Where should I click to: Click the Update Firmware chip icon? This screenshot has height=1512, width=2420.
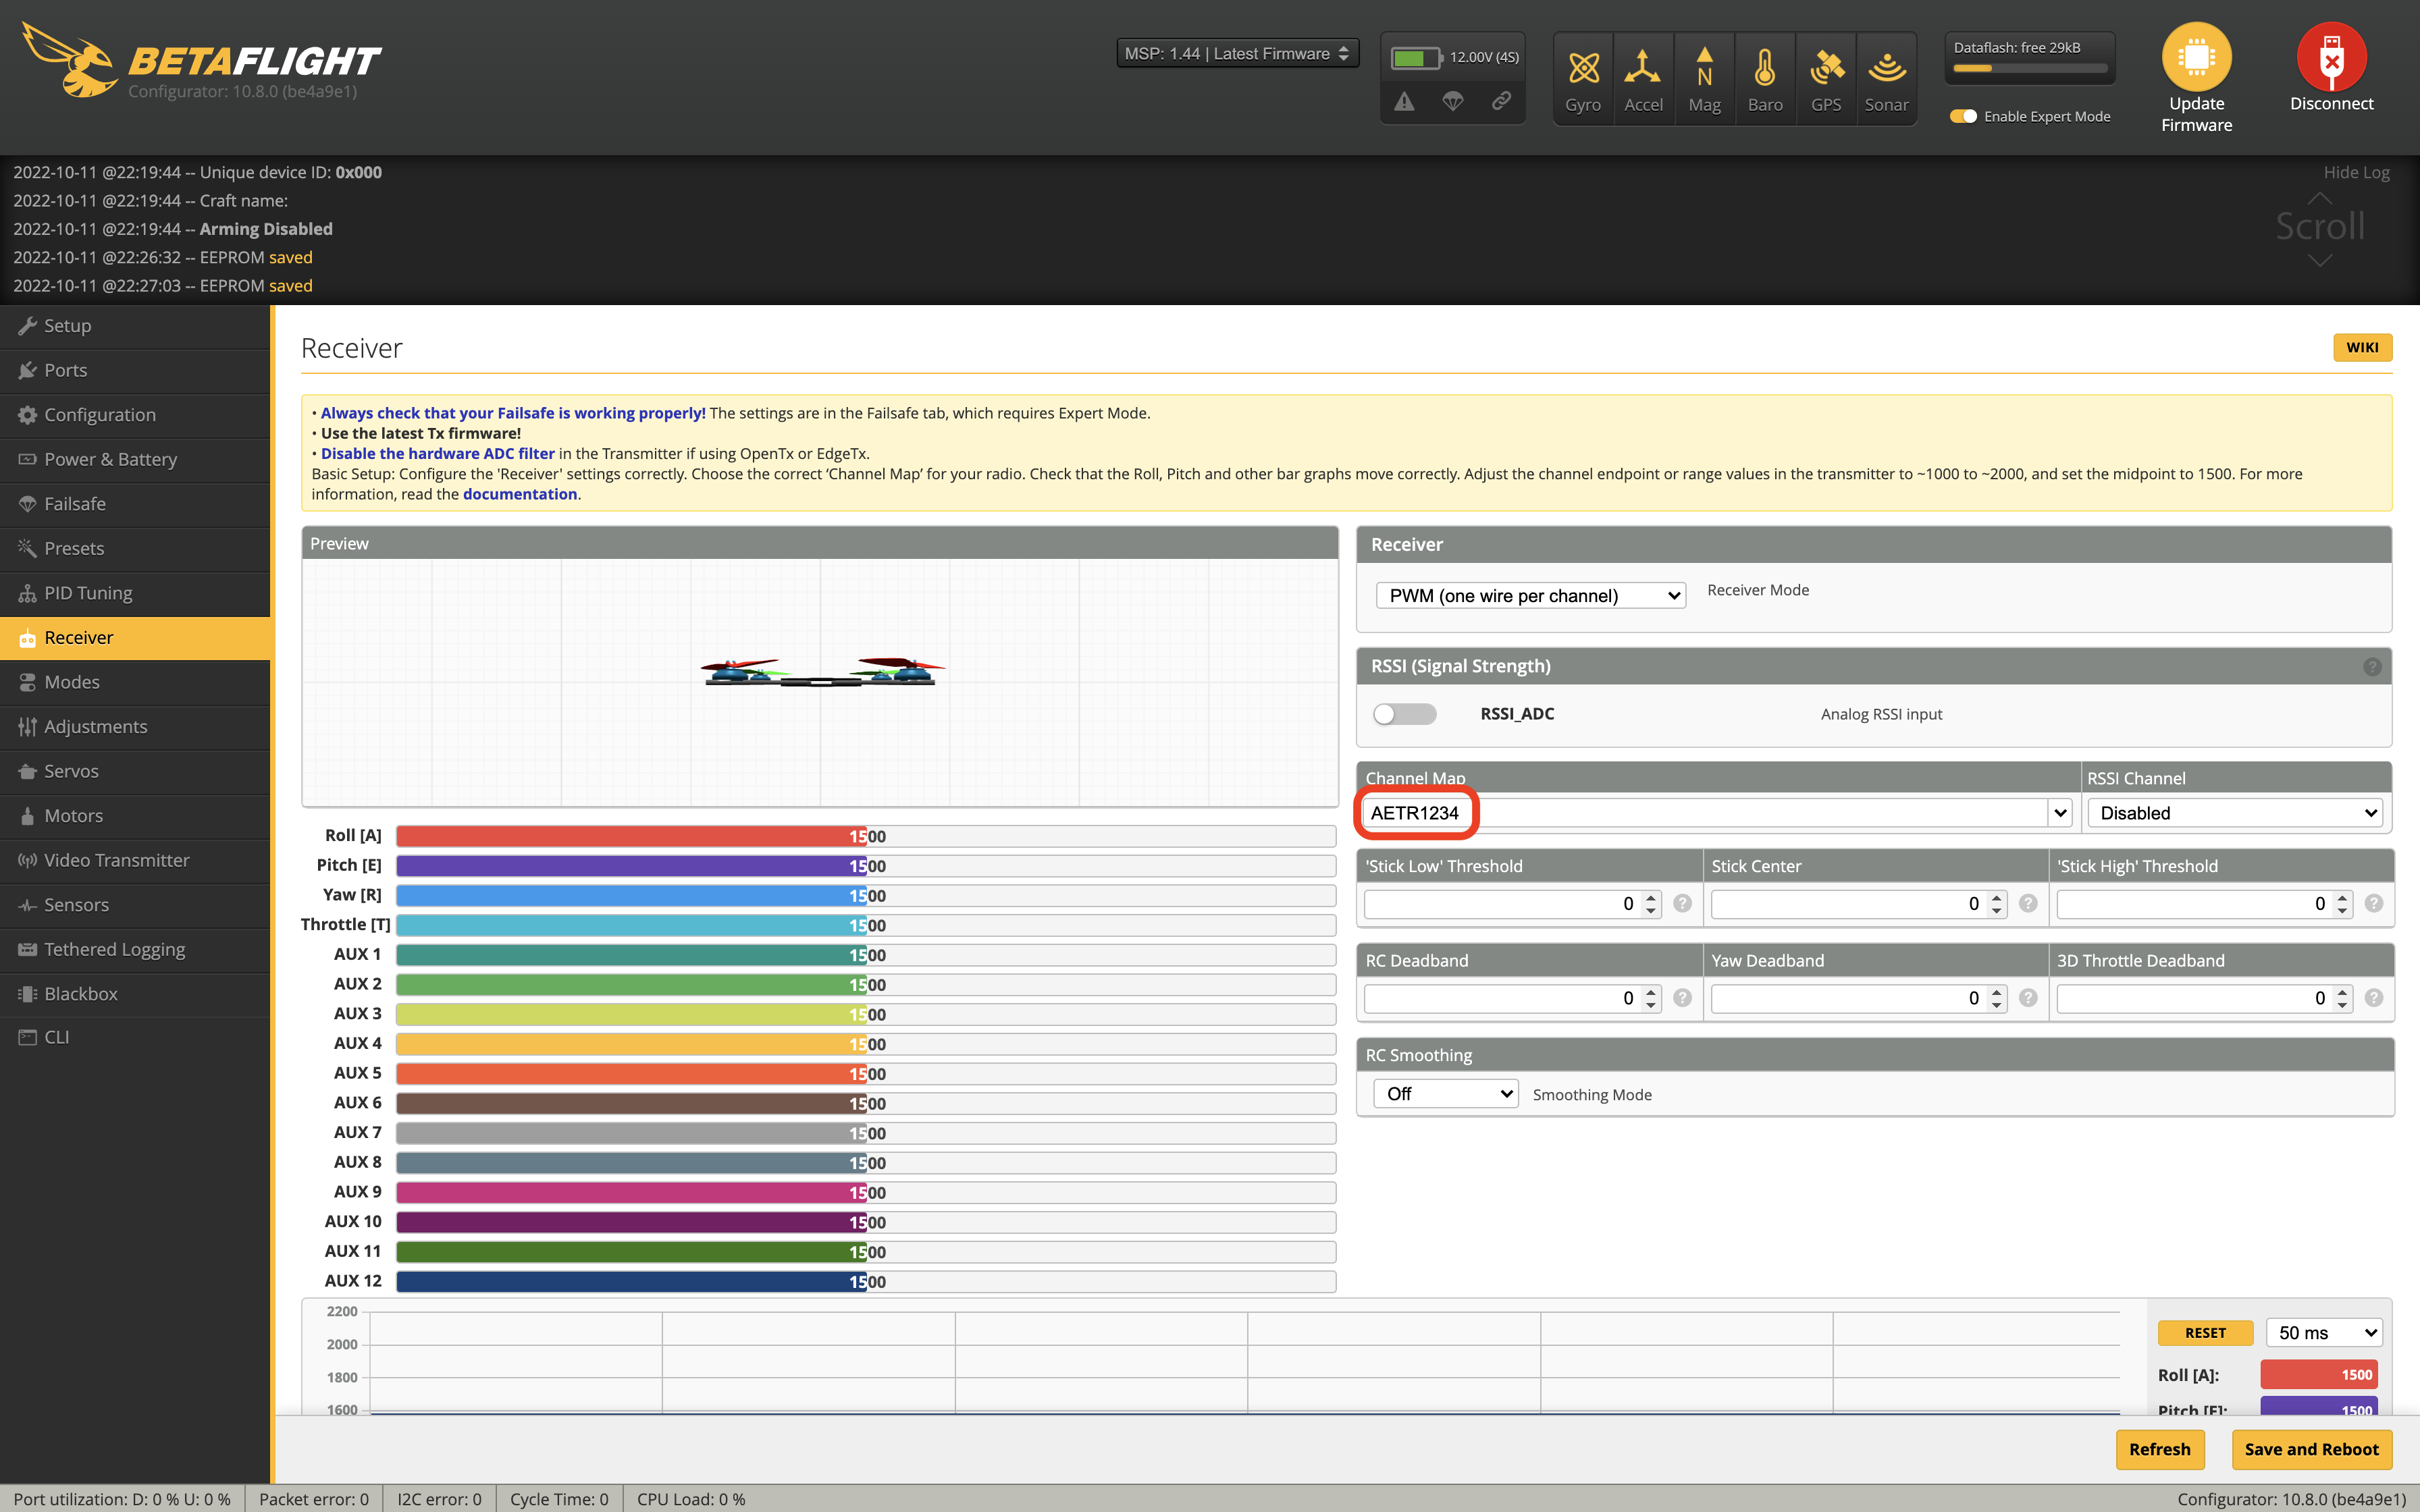click(2196, 57)
